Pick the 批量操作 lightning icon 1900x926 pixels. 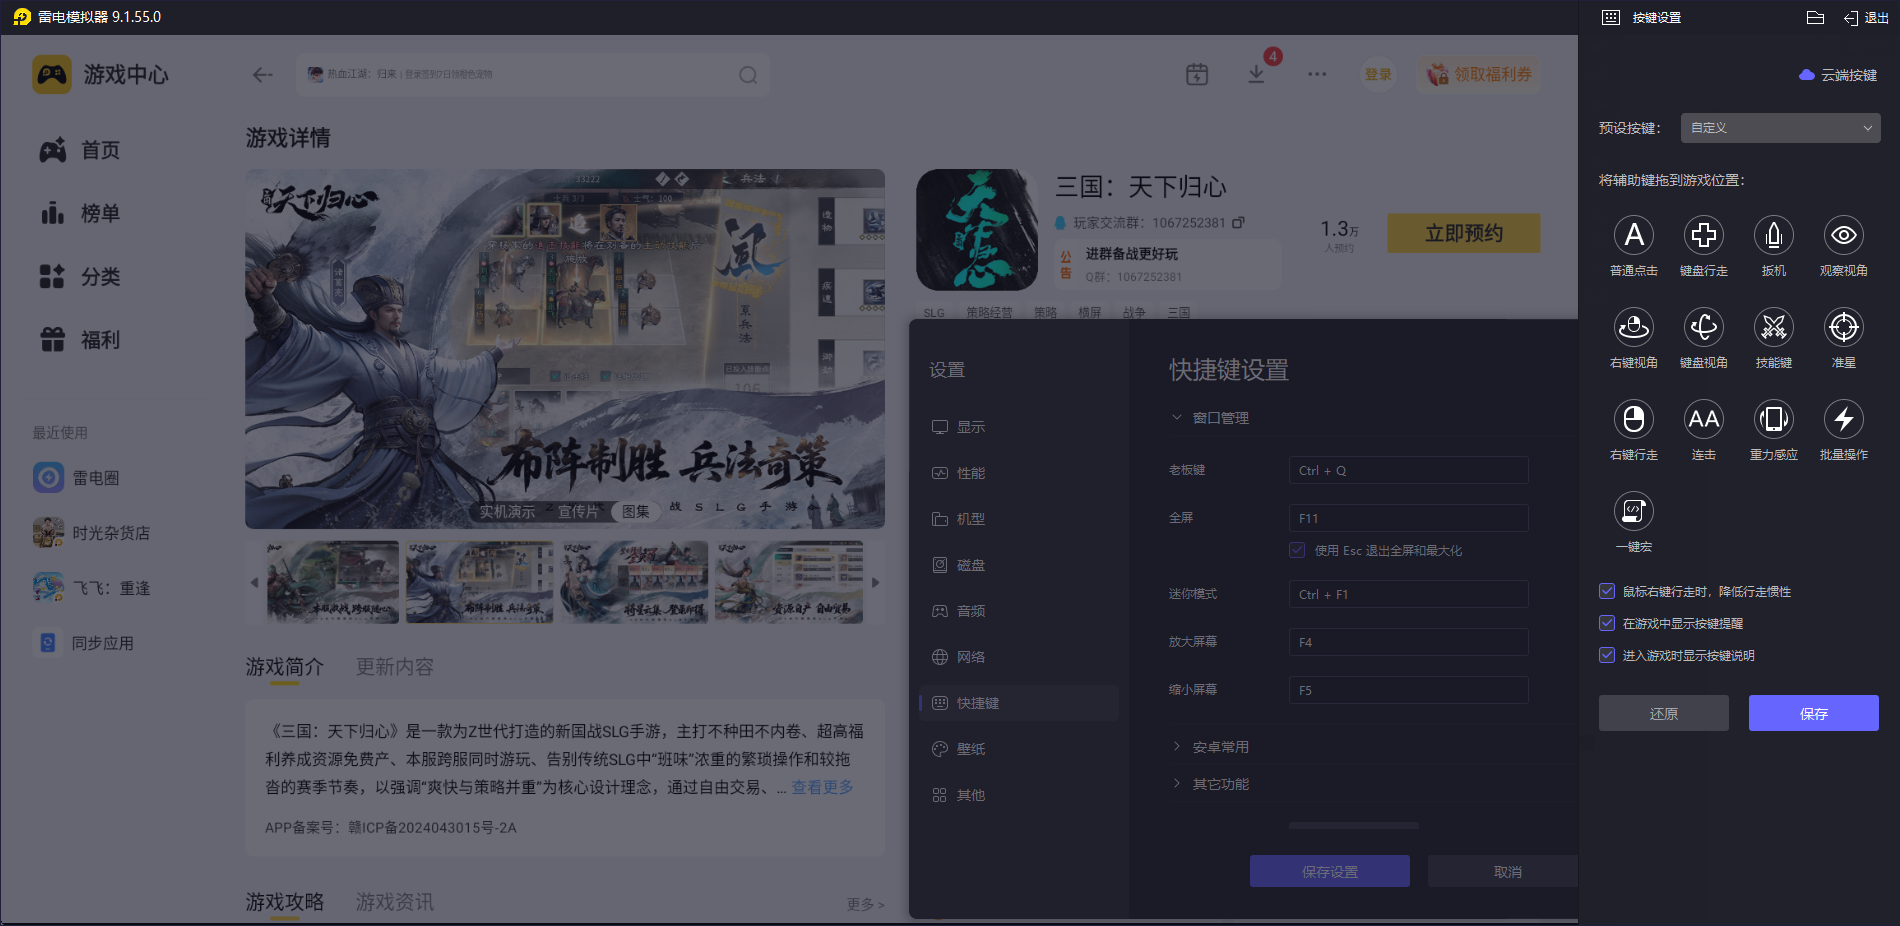tap(1843, 420)
